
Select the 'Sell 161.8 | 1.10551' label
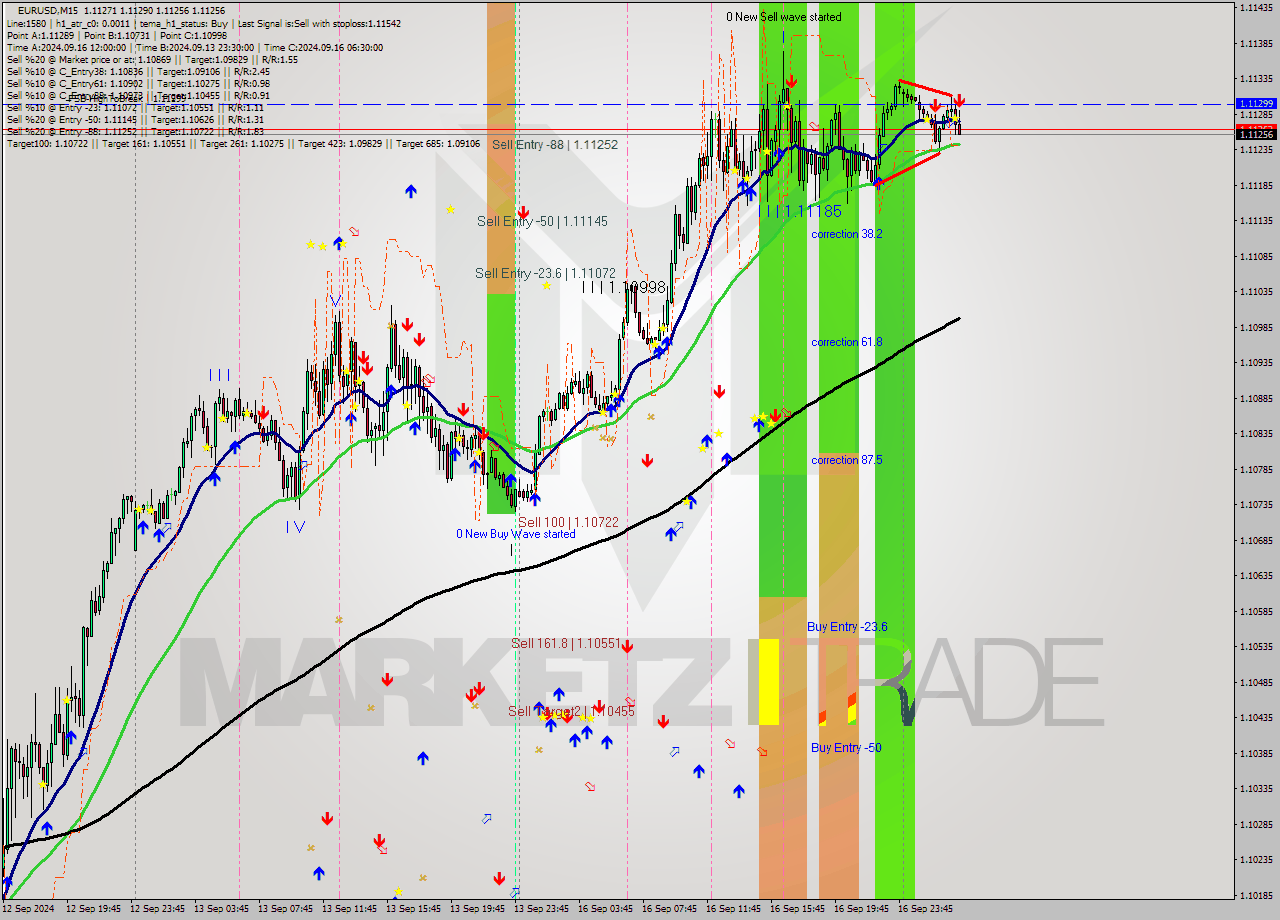(566, 644)
